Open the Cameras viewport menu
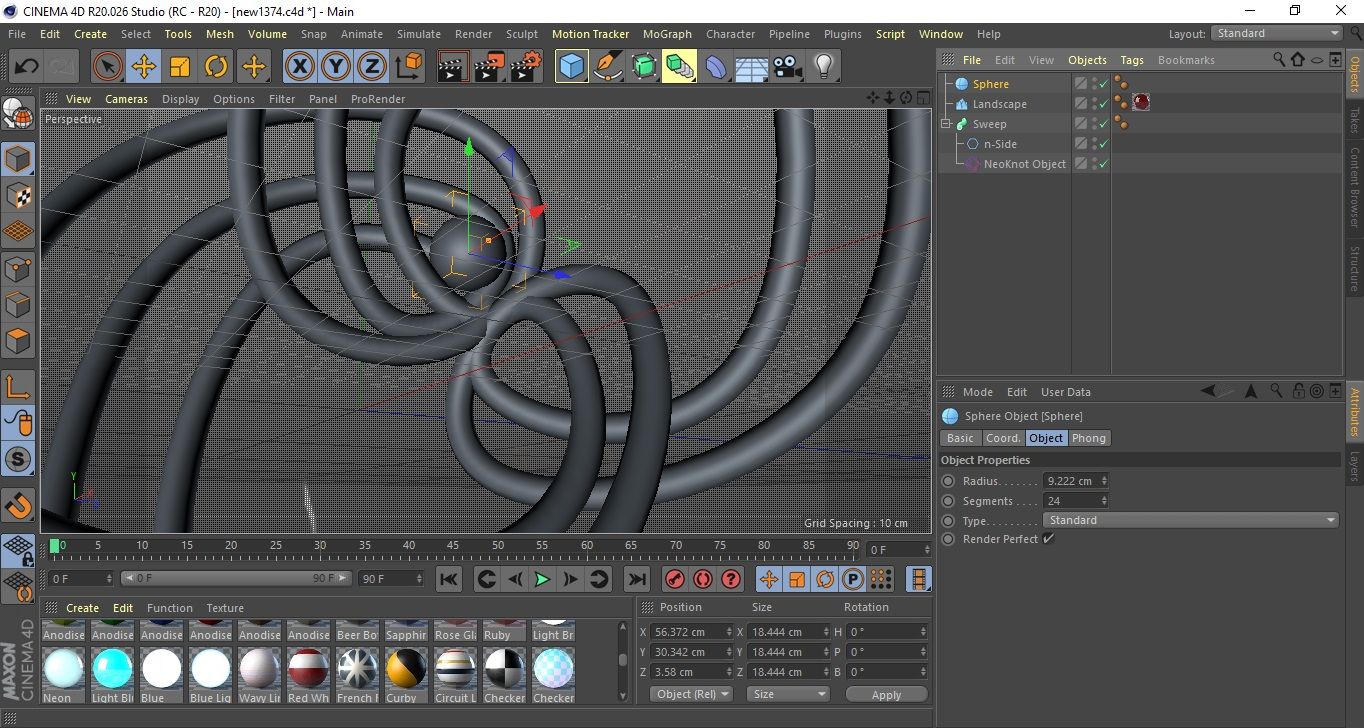The image size is (1364, 728). coord(127,99)
